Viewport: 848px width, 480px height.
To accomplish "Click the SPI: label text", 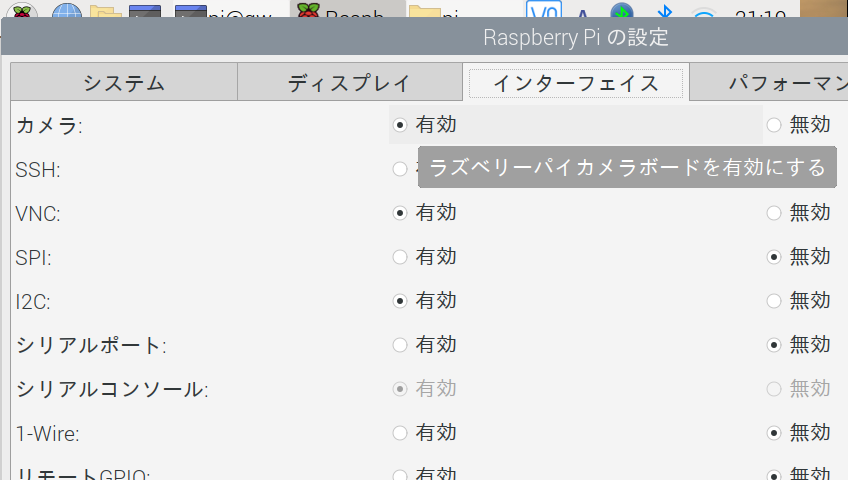I will [x=34, y=258].
